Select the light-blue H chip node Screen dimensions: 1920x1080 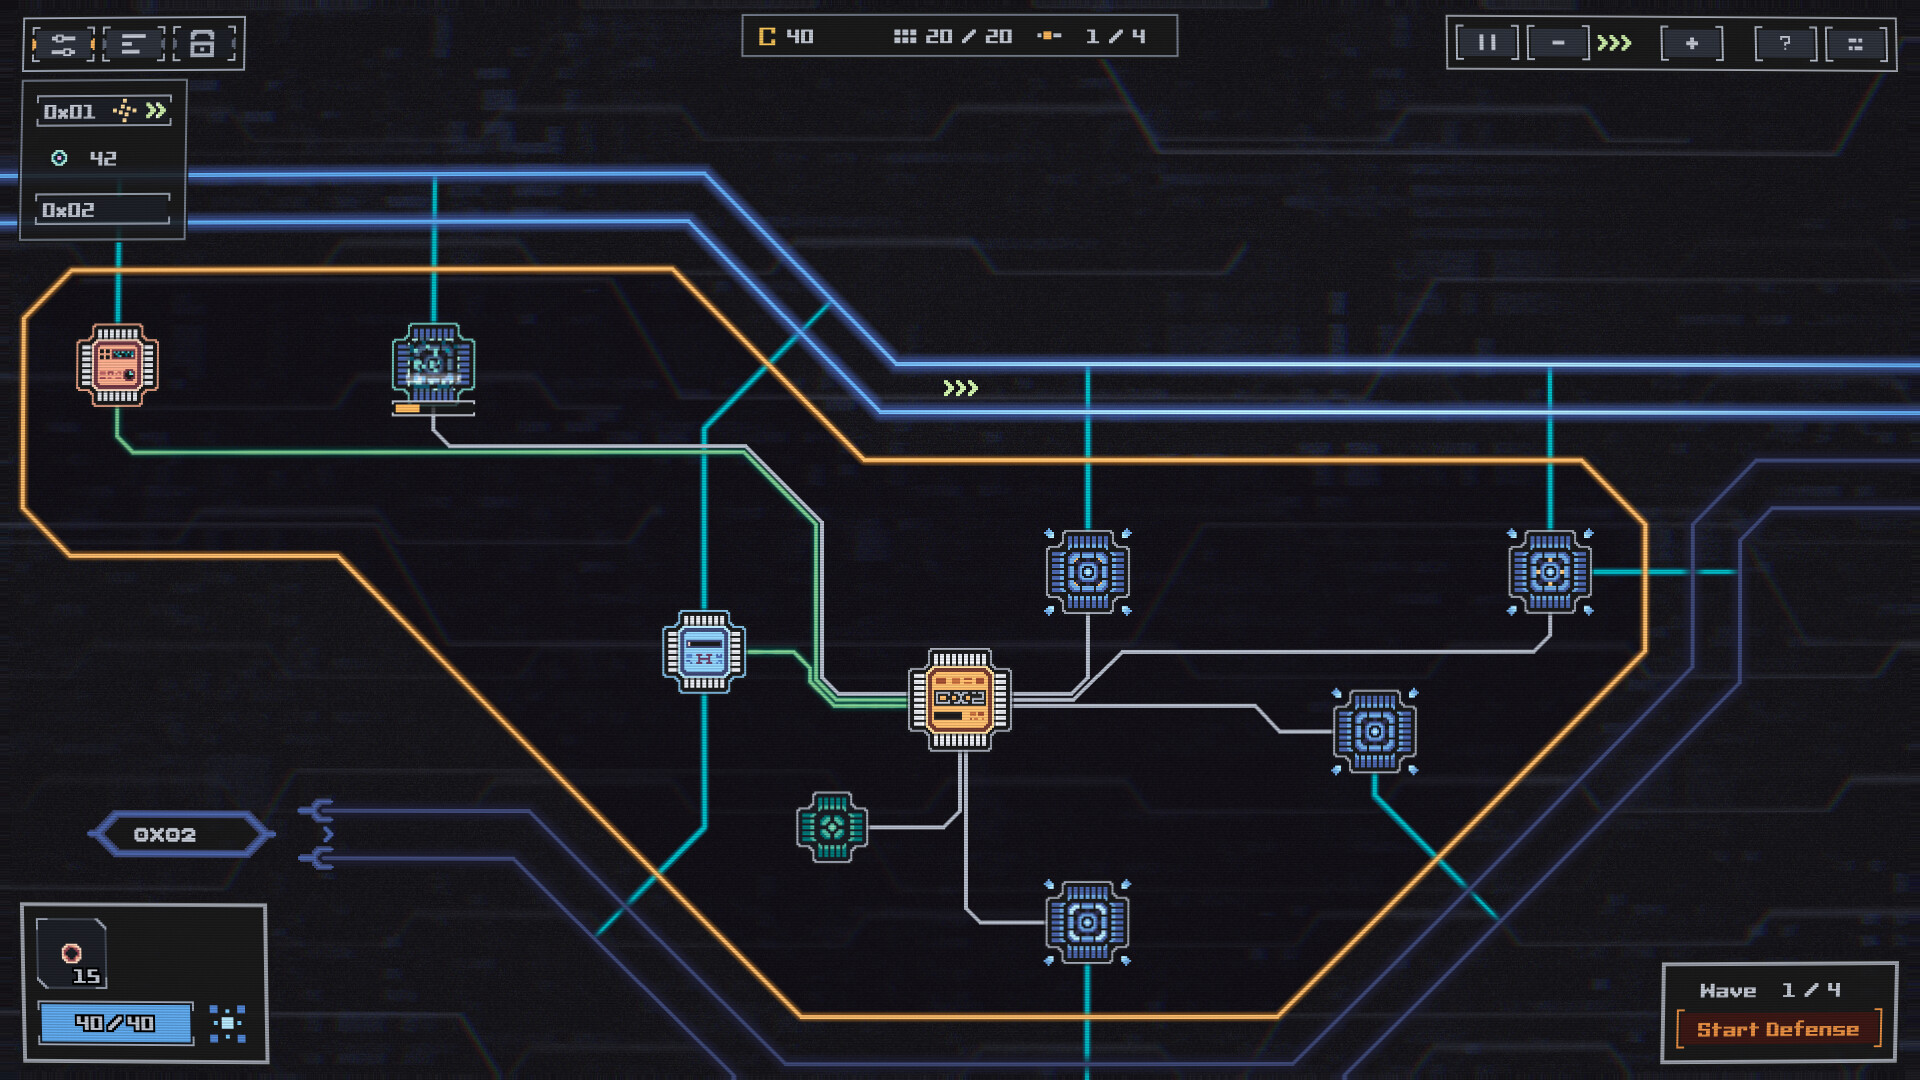click(704, 652)
